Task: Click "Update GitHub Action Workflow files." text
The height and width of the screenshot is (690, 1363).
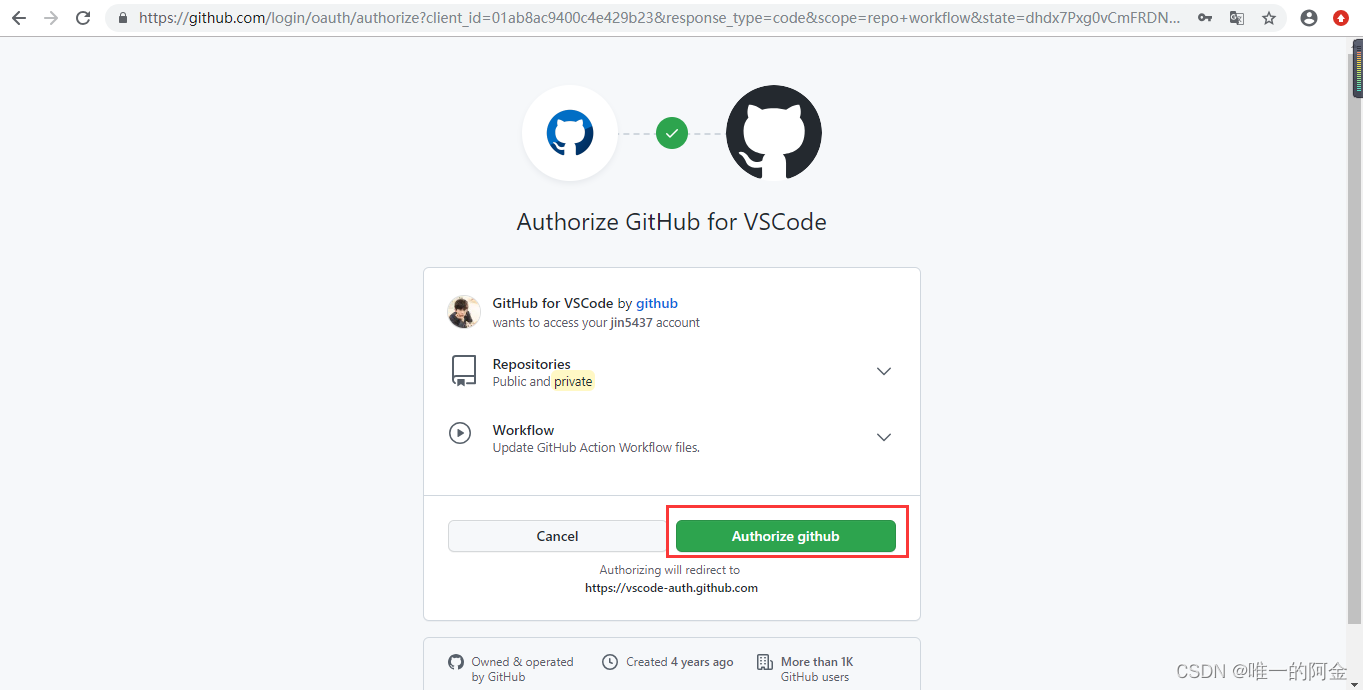Action: tap(596, 448)
